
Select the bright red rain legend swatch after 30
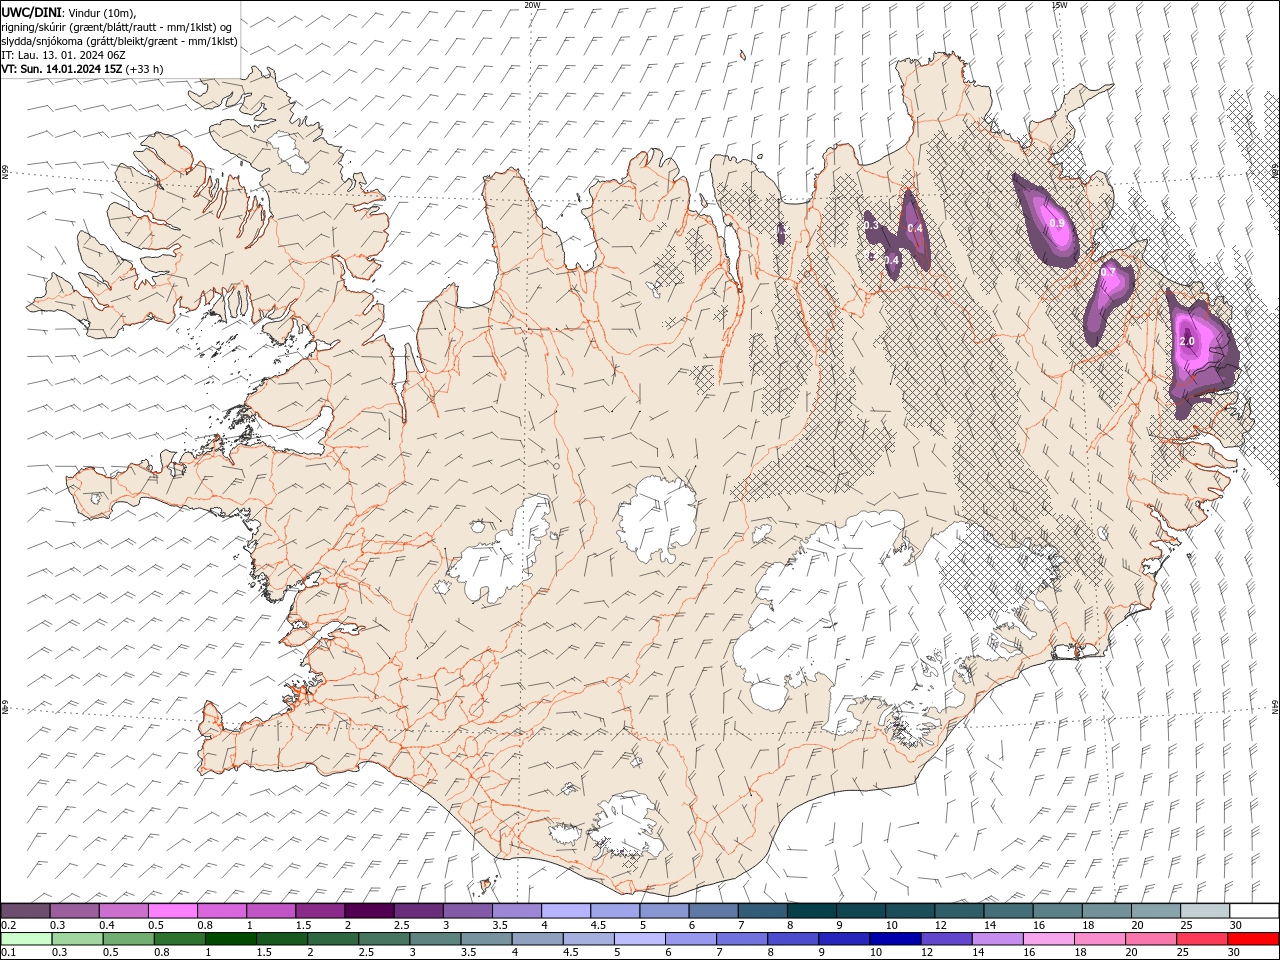[1254, 939]
